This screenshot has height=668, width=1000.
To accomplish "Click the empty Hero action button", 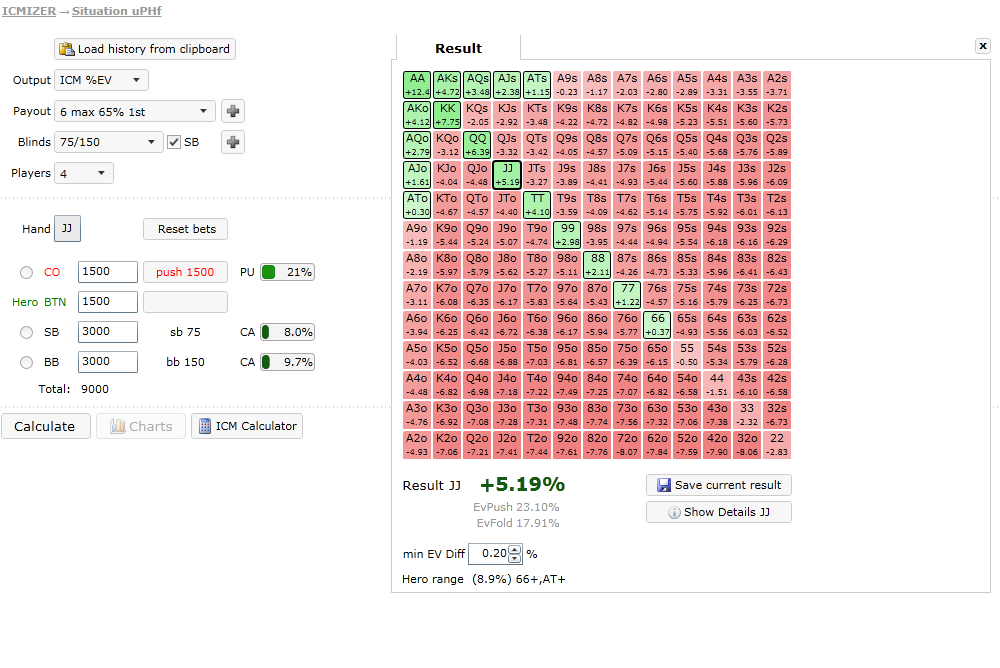I will point(186,302).
